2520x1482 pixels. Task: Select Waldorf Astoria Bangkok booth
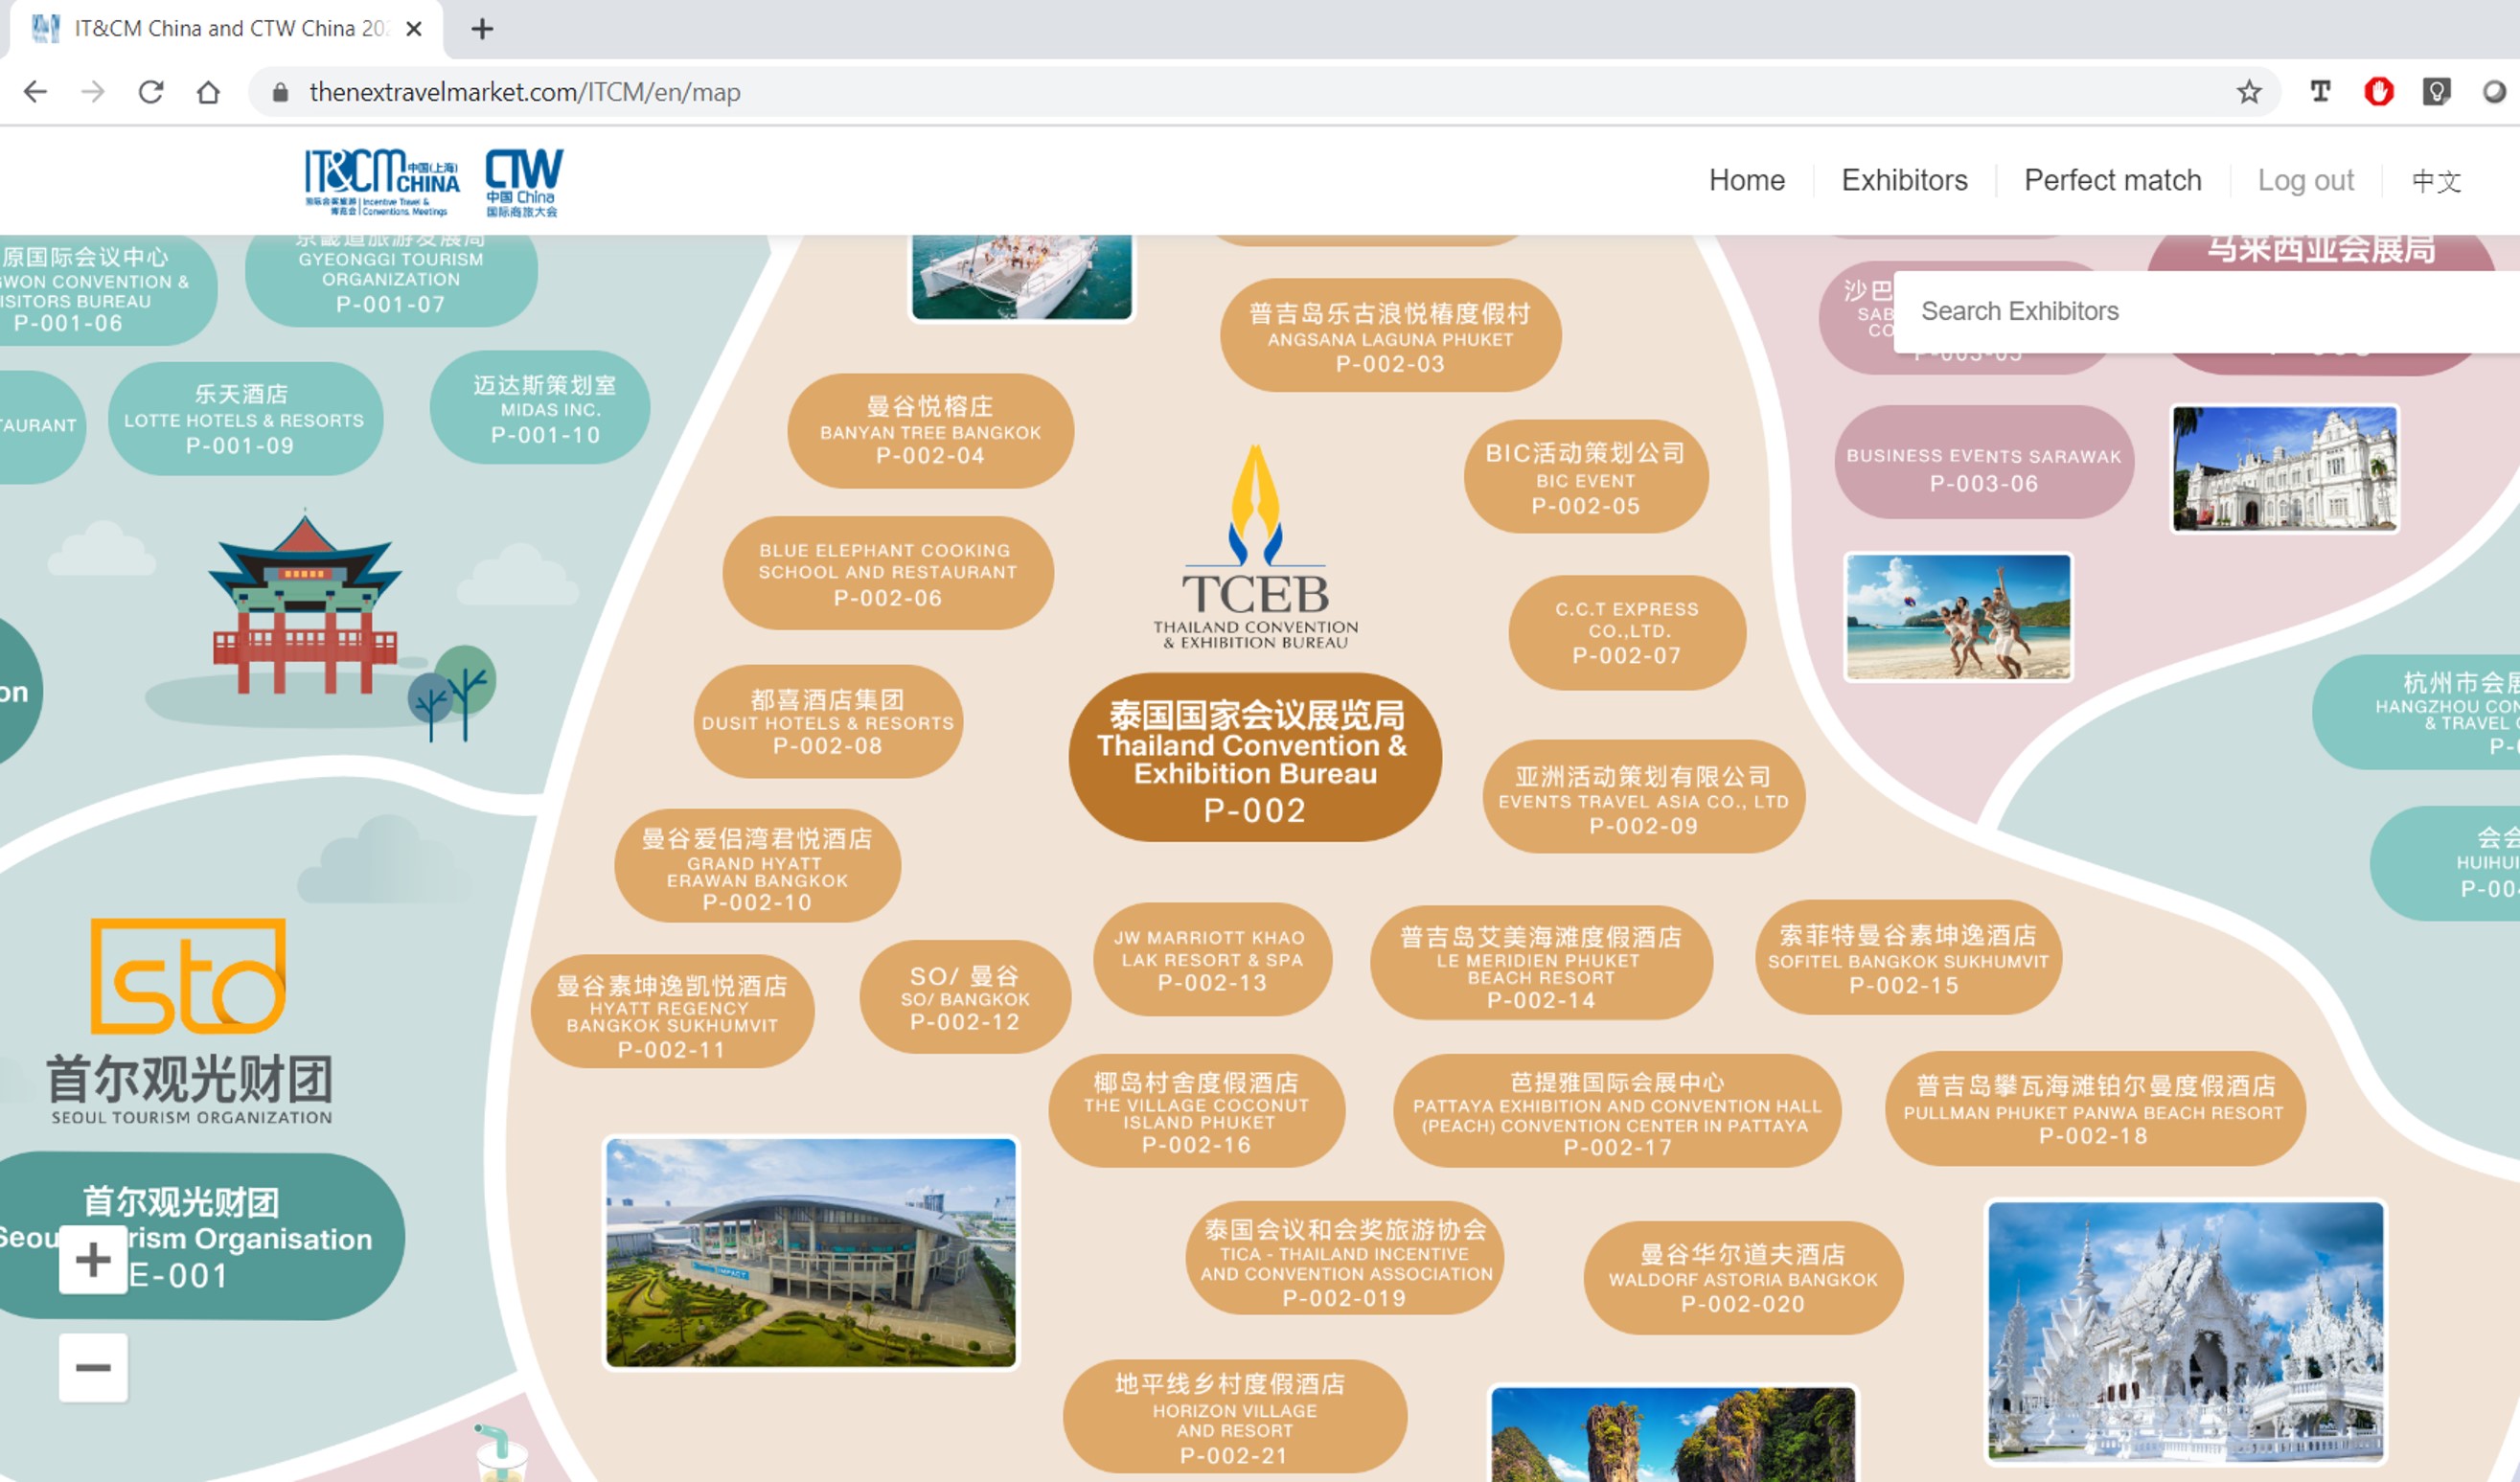pyautogui.click(x=1742, y=1278)
